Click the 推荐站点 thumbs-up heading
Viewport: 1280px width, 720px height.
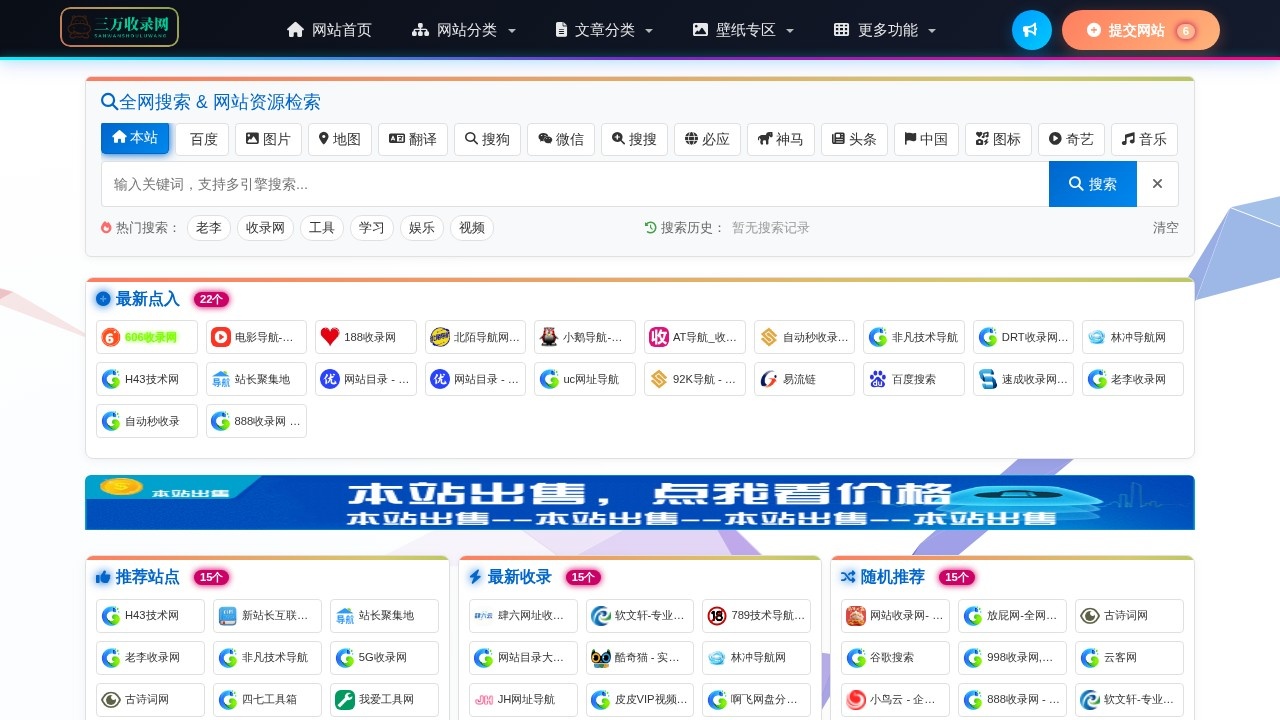pos(137,577)
